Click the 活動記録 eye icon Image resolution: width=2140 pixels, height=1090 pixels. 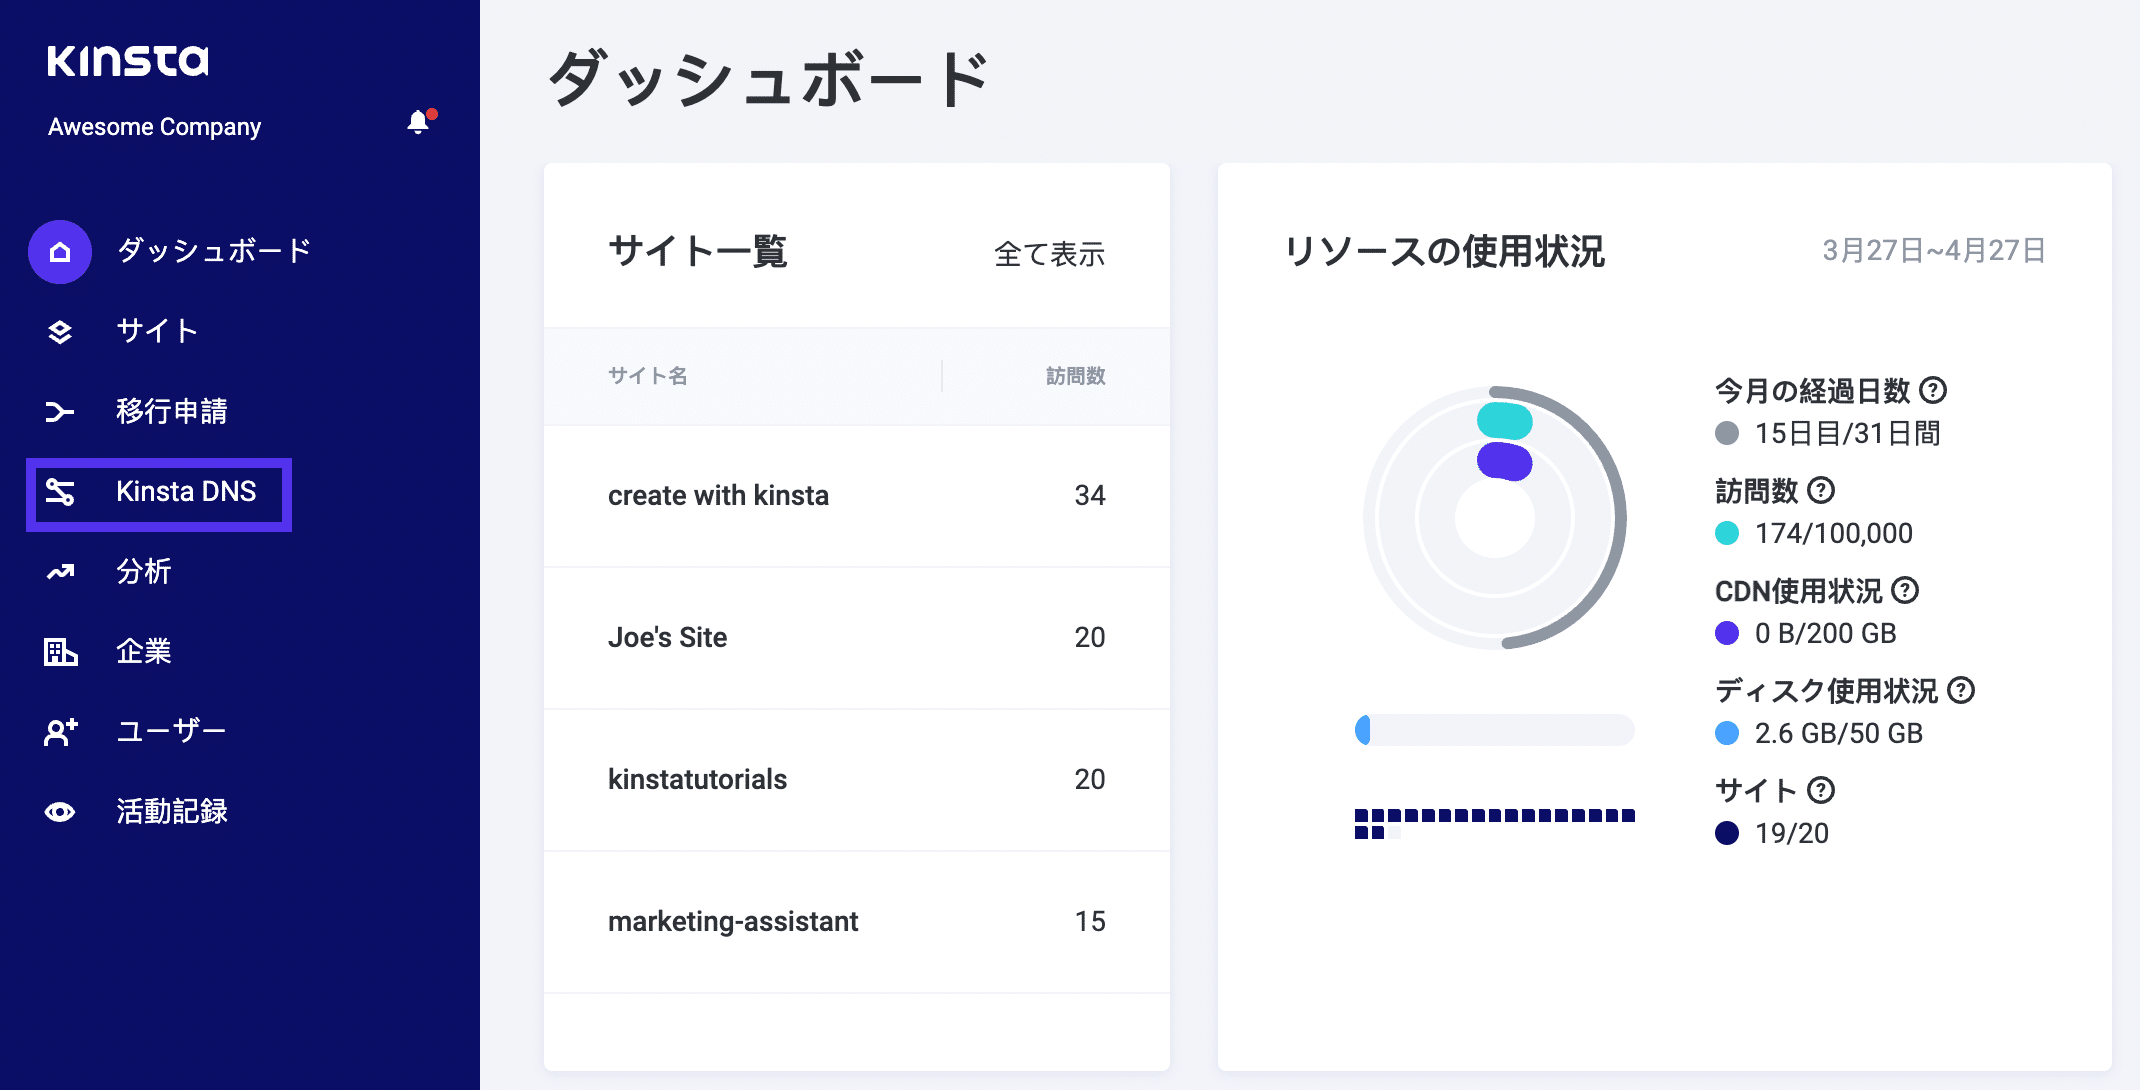[x=59, y=812]
